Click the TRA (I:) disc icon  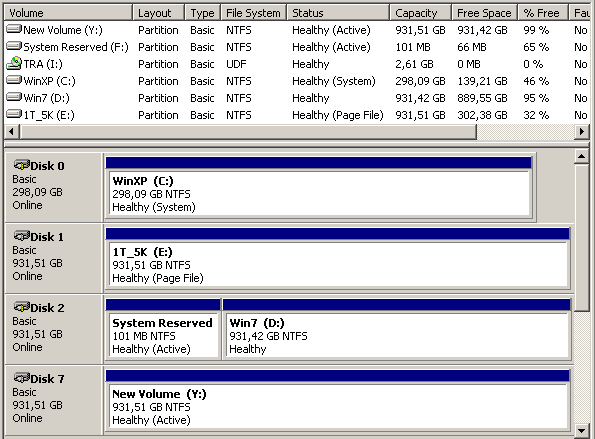pyautogui.click(x=14, y=63)
